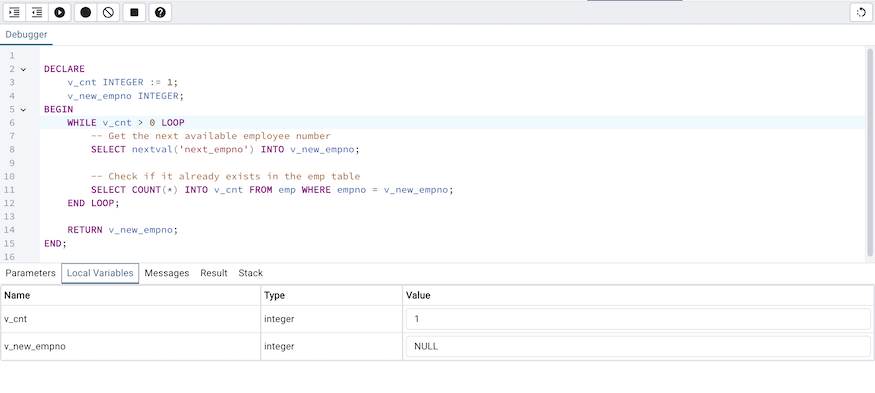Viewport: 875px width, 393px height.
Task: Click the END; line at line 15
Action: click(x=55, y=243)
